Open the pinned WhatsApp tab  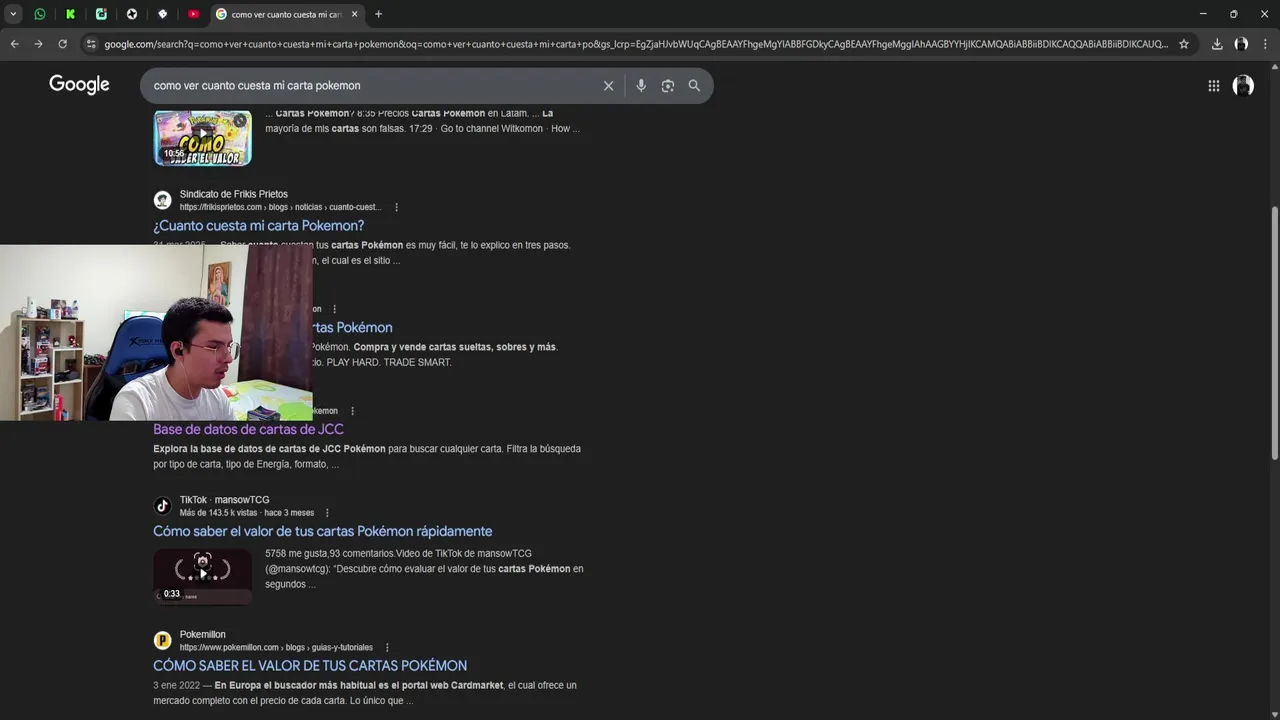pyautogui.click(x=40, y=14)
